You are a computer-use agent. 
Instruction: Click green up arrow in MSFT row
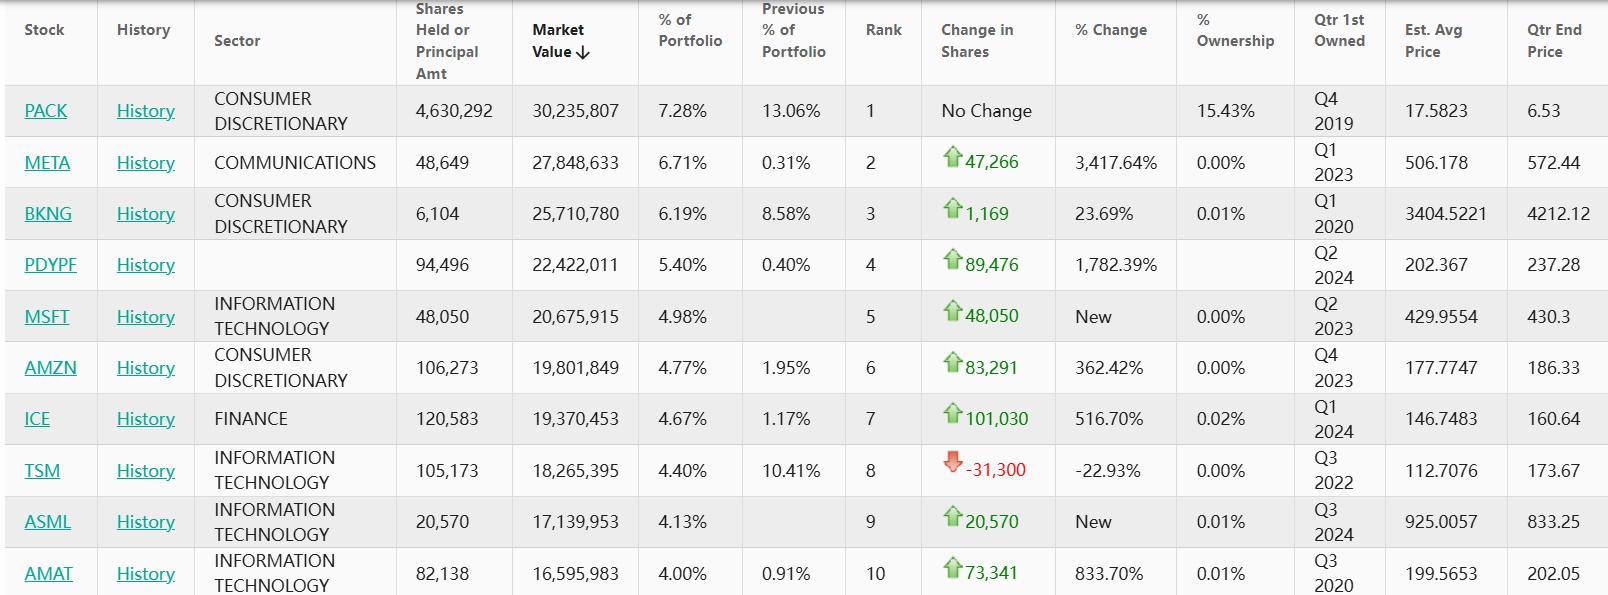952,311
